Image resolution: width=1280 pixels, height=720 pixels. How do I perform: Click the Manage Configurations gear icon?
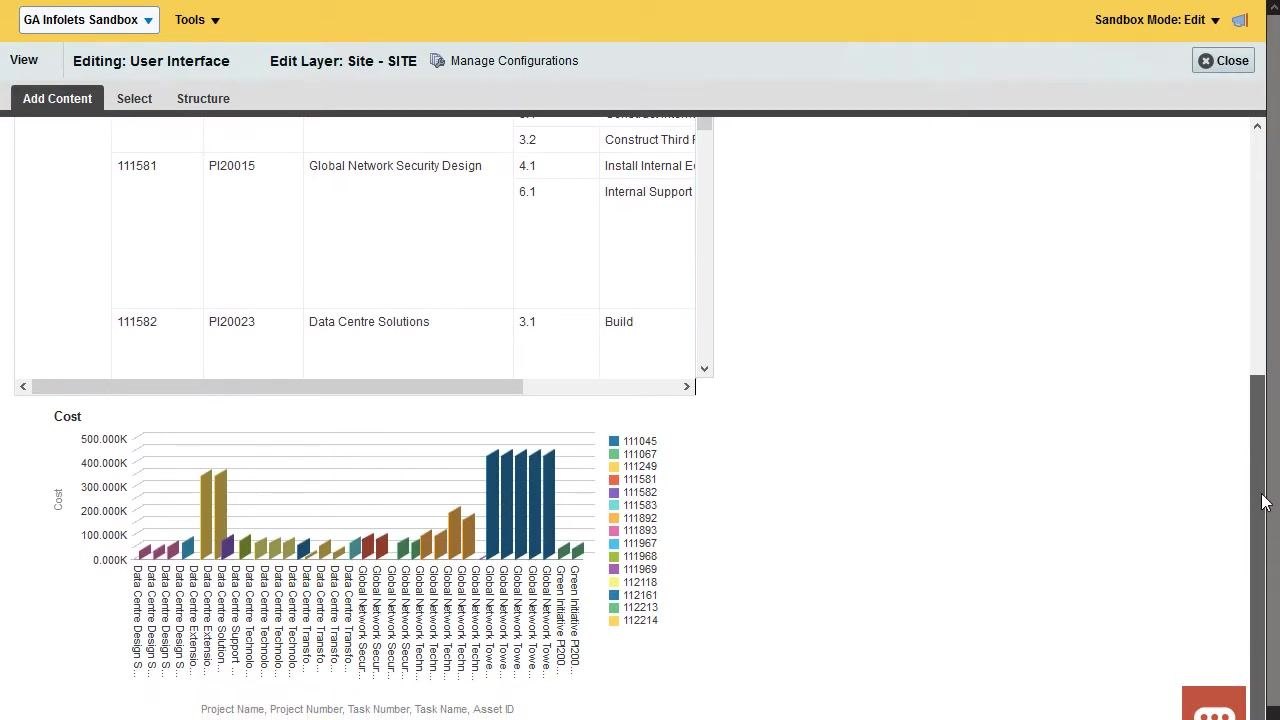(437, 61)
